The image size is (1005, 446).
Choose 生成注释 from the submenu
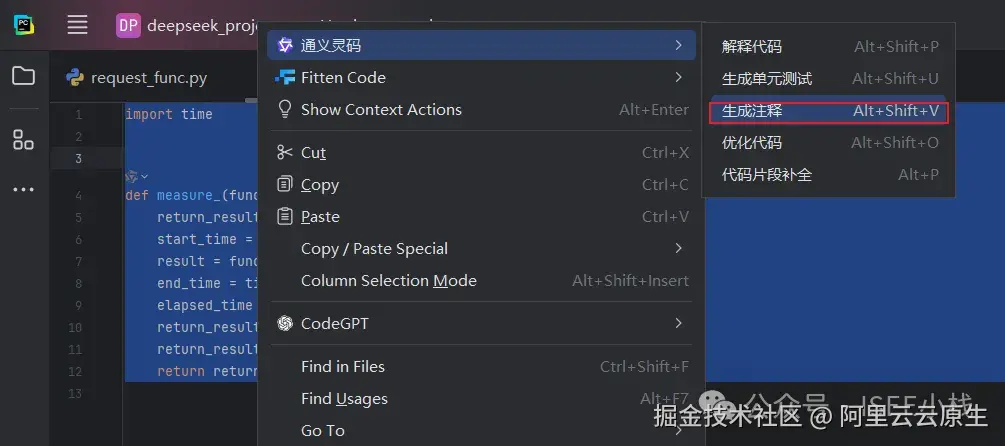752,111
